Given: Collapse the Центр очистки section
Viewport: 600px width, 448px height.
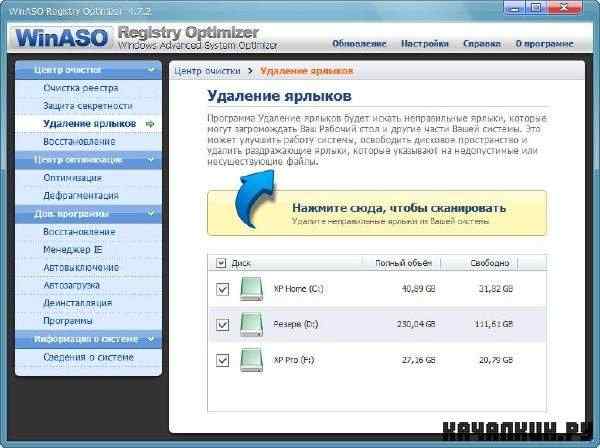Looking at the screenshot, I should pos(152,70).
